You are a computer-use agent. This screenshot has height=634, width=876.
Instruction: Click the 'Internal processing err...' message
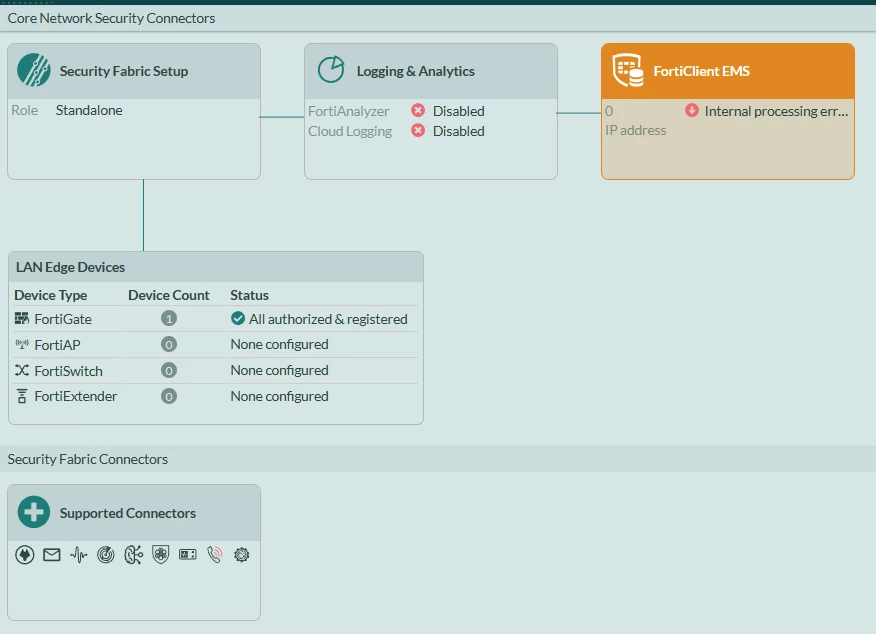(777, 111)
